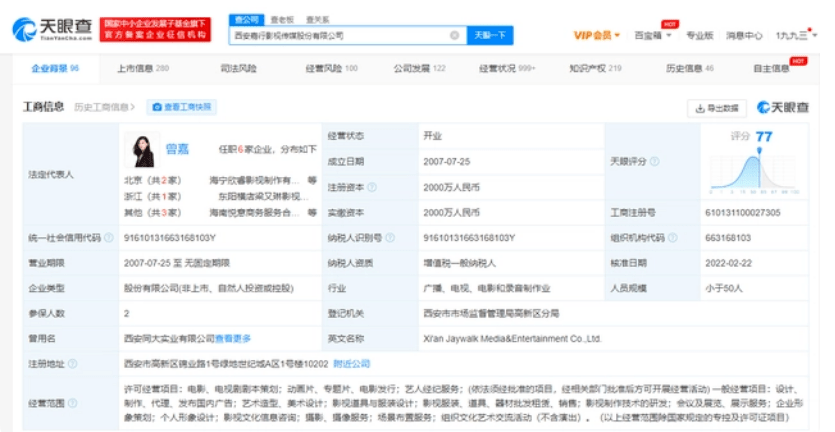835x432 pixels.
Task: Switch to the 经营风险 tab
Action: coord(331,68)
